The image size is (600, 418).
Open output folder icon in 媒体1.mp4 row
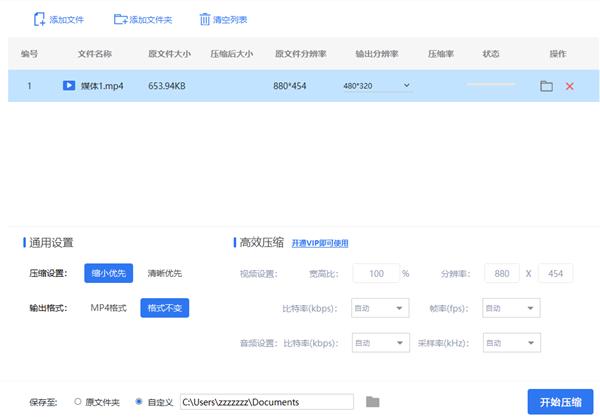pos(546,86)
